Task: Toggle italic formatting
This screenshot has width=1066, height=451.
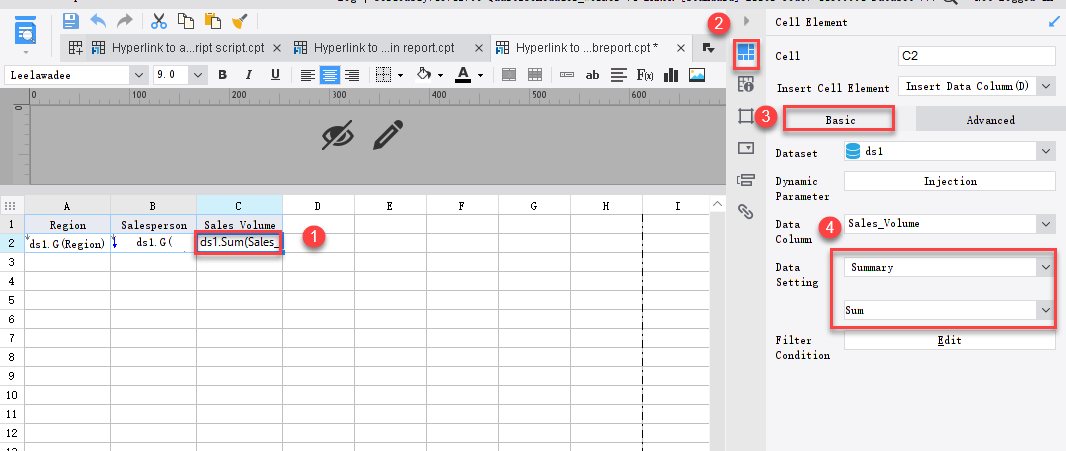Action: (x=249, y=75)
